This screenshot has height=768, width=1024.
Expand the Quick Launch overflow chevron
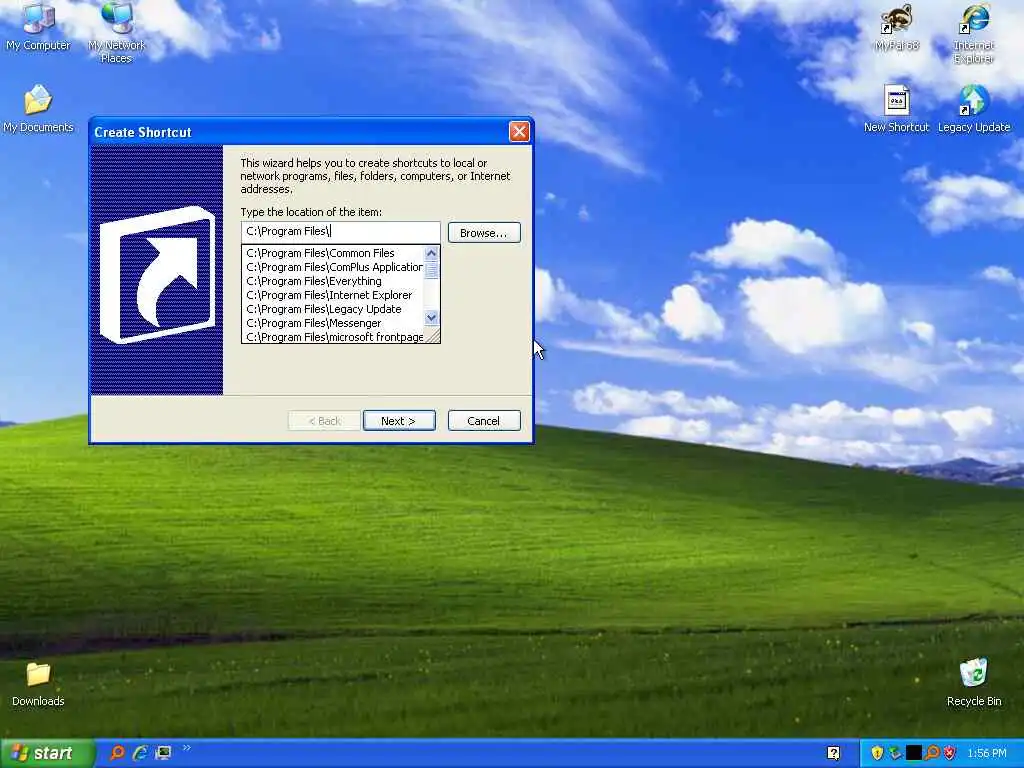pos(187,748)
